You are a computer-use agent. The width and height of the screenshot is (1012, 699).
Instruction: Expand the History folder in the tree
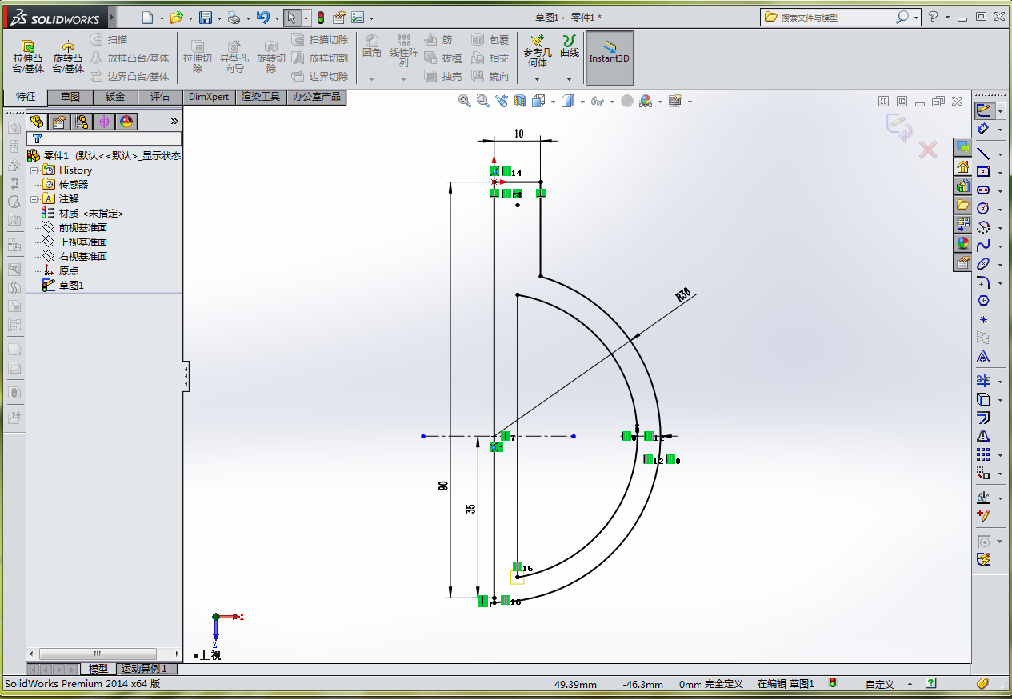tap(34, 170)
